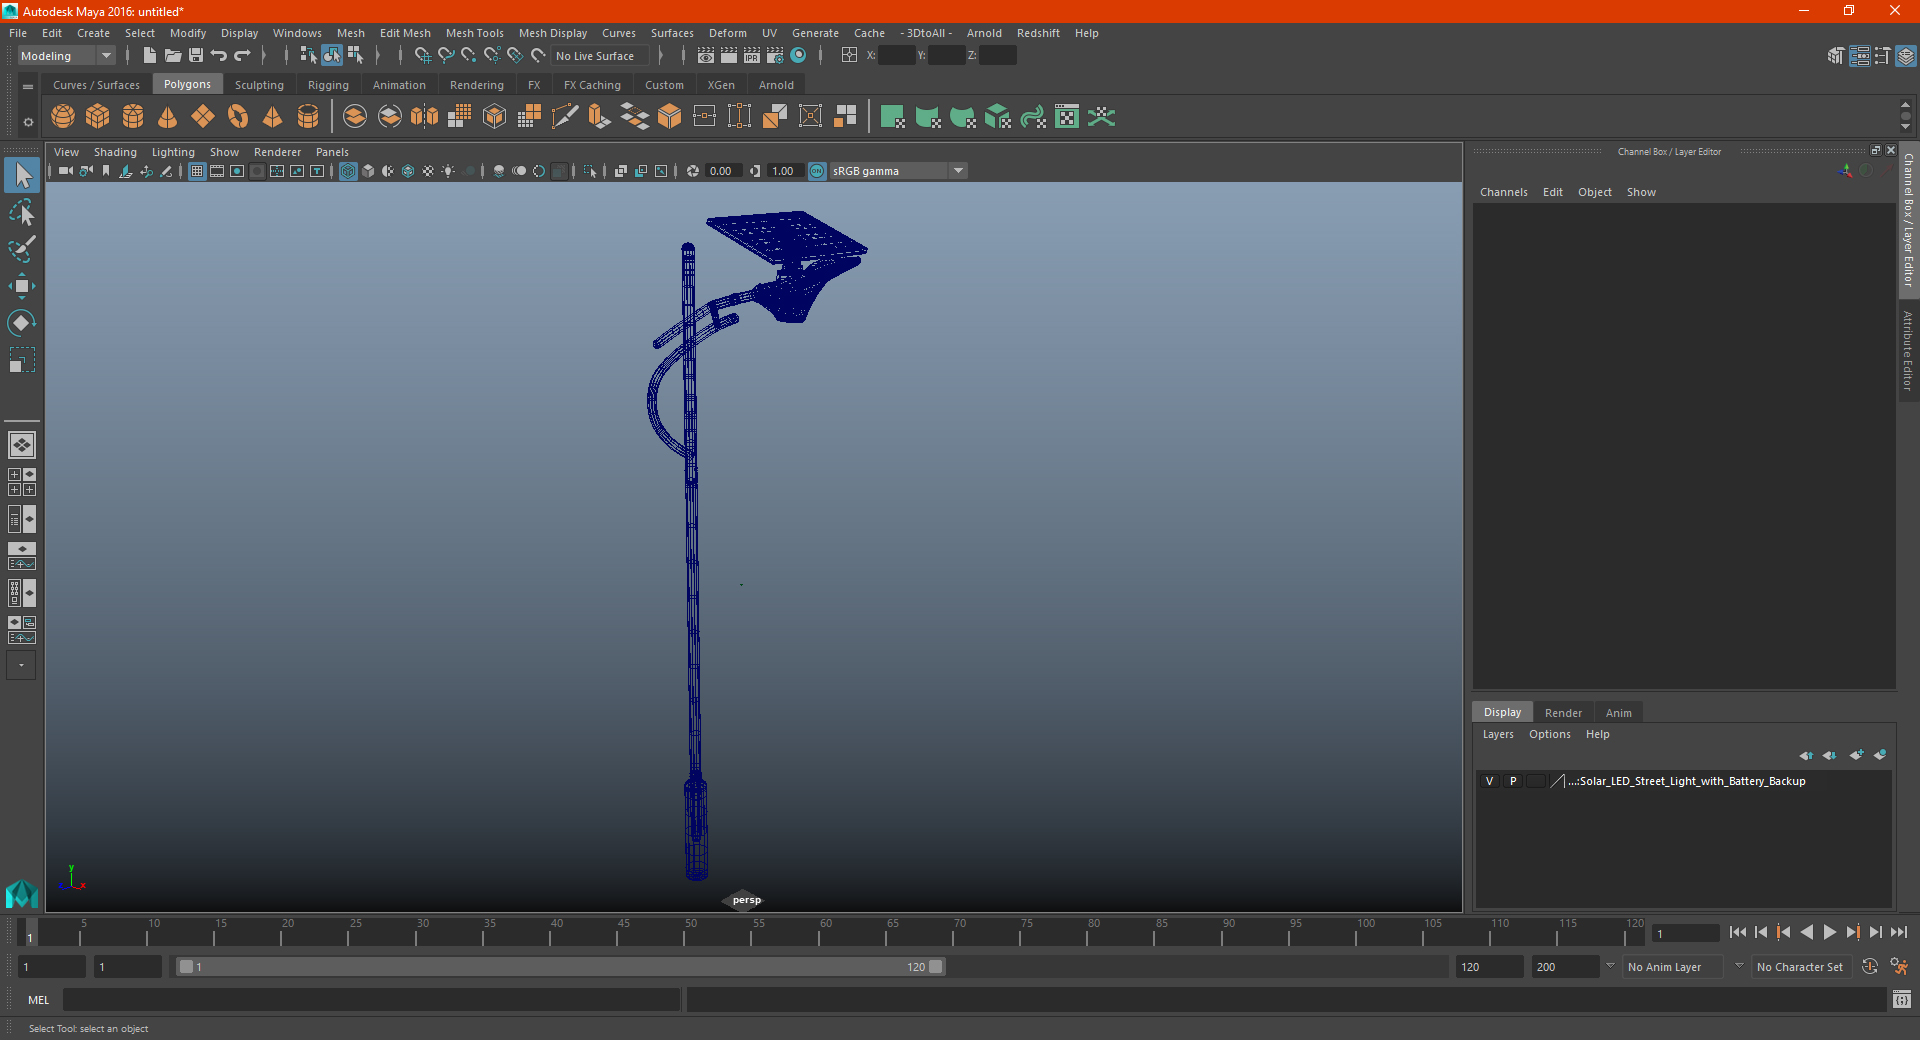Create a polygon cube from shelf
The image size is (1920, 1040).
tap(98, 117)
